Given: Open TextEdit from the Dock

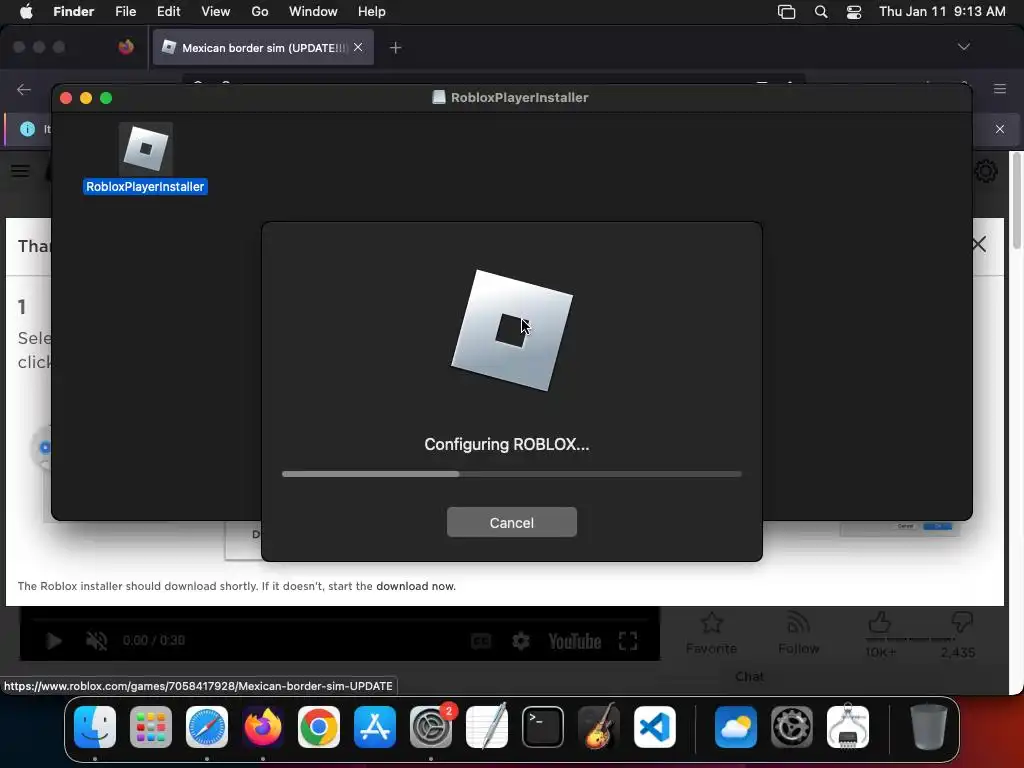Looking at the screenshot, I should [x=487, y=727].
